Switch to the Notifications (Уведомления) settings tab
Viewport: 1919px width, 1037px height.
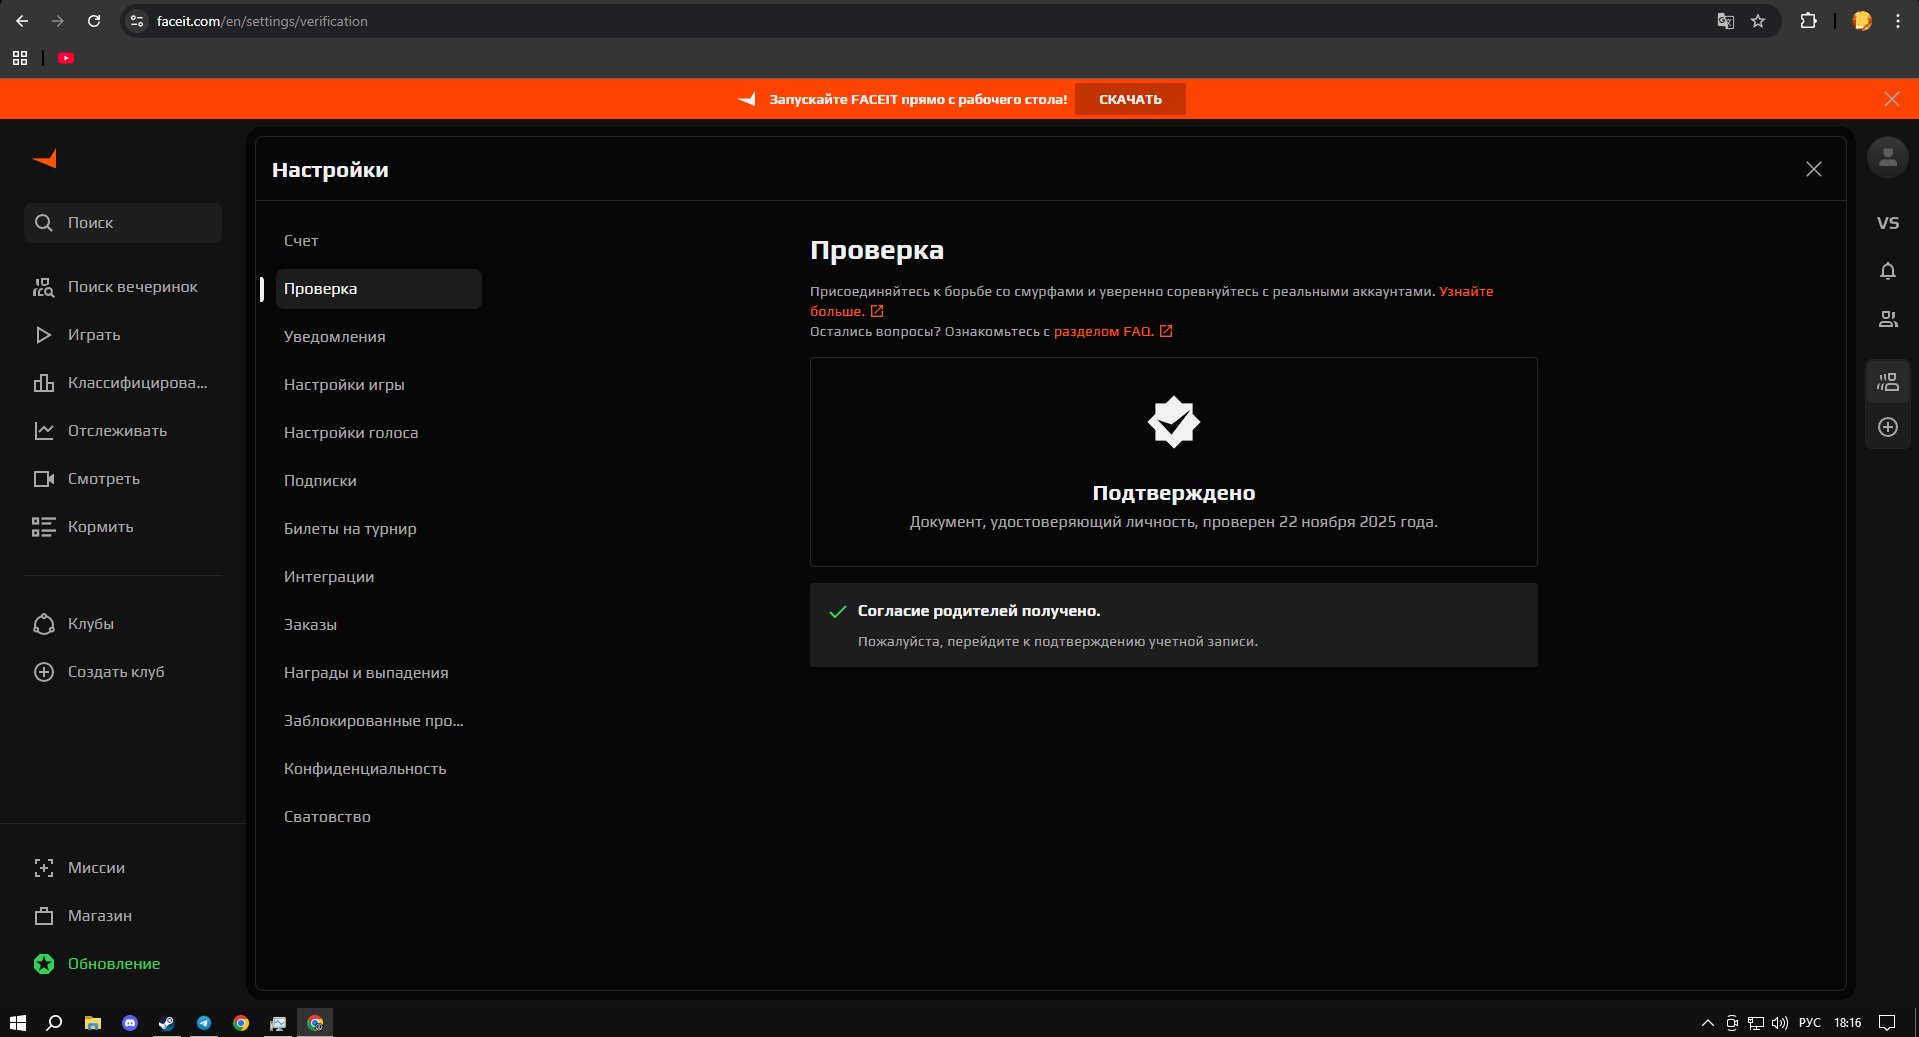pos(335,337)
